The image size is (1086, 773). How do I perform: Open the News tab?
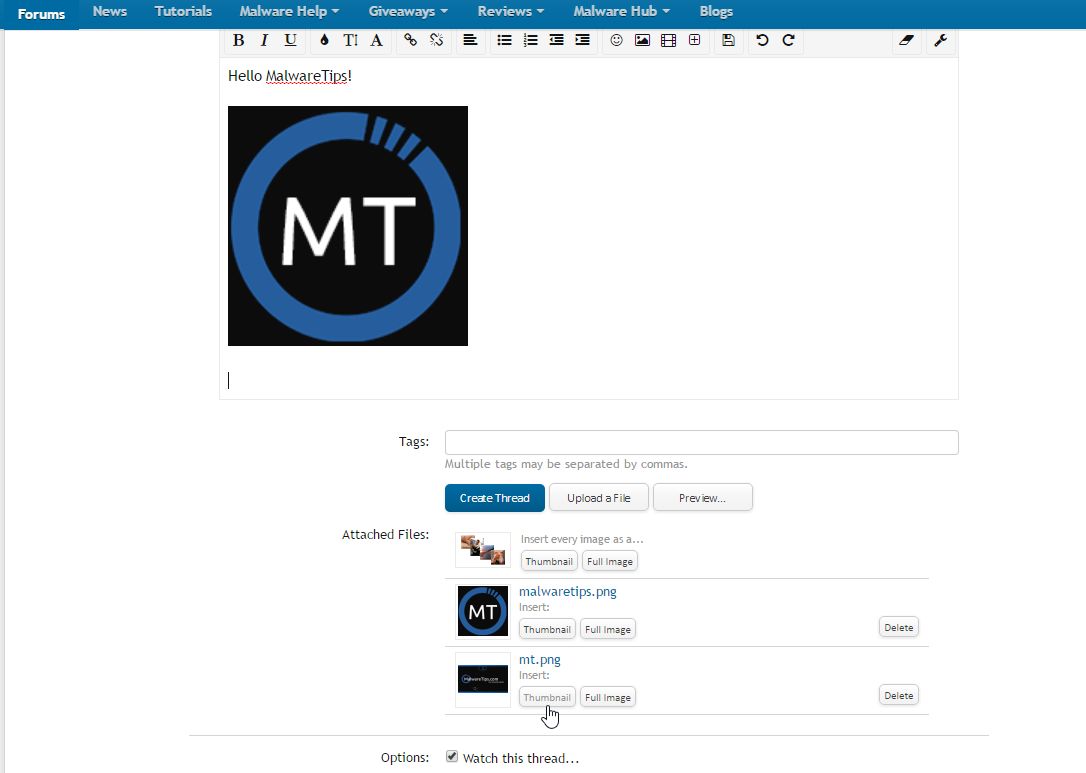[x=109, y=11]
